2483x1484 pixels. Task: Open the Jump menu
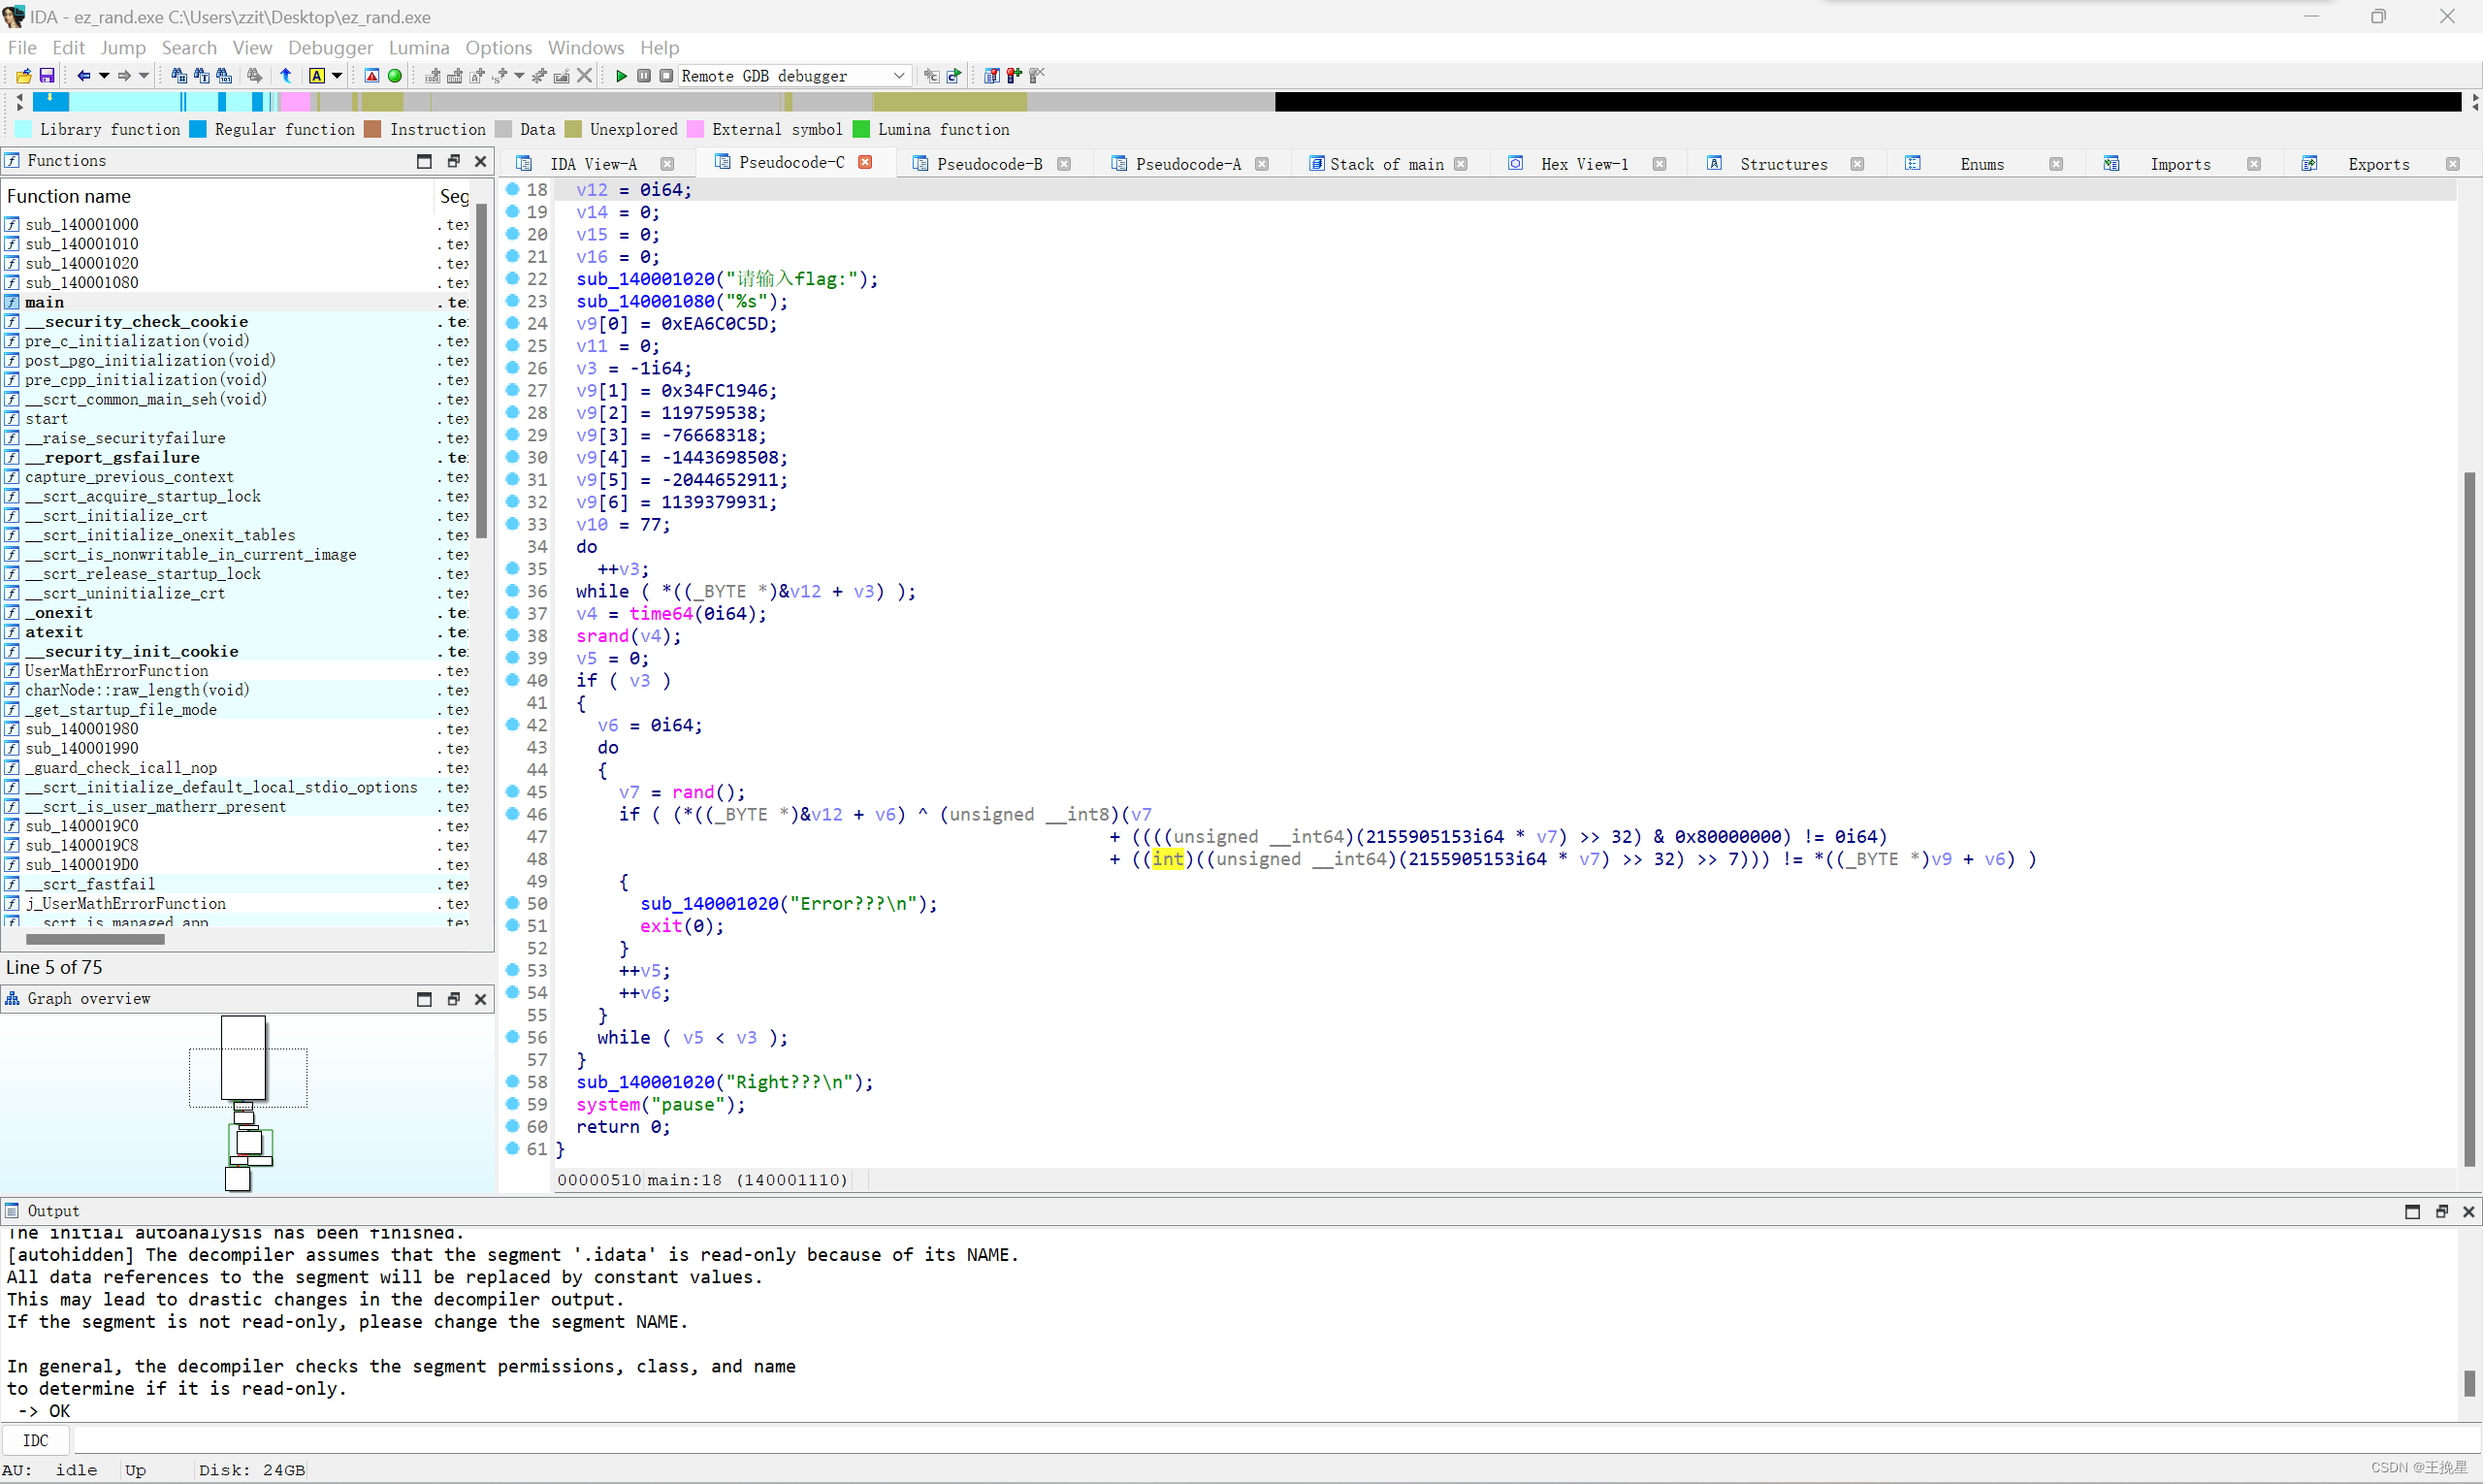[x=120, y=48]
